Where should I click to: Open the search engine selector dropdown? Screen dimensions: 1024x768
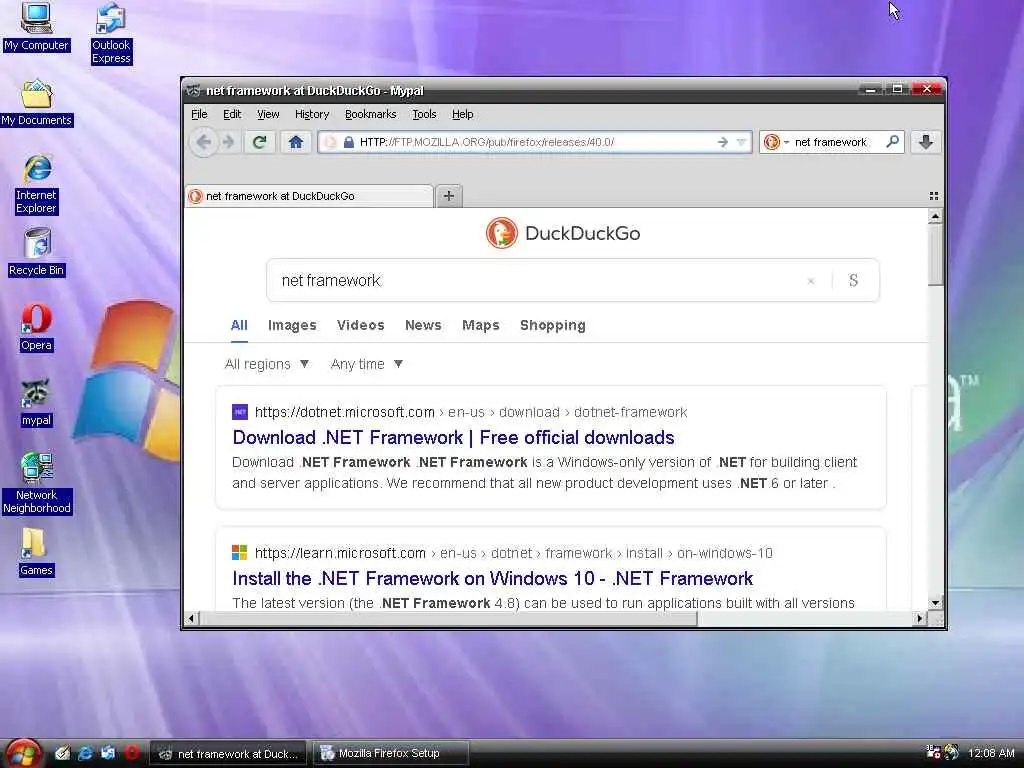pos(775,142)
